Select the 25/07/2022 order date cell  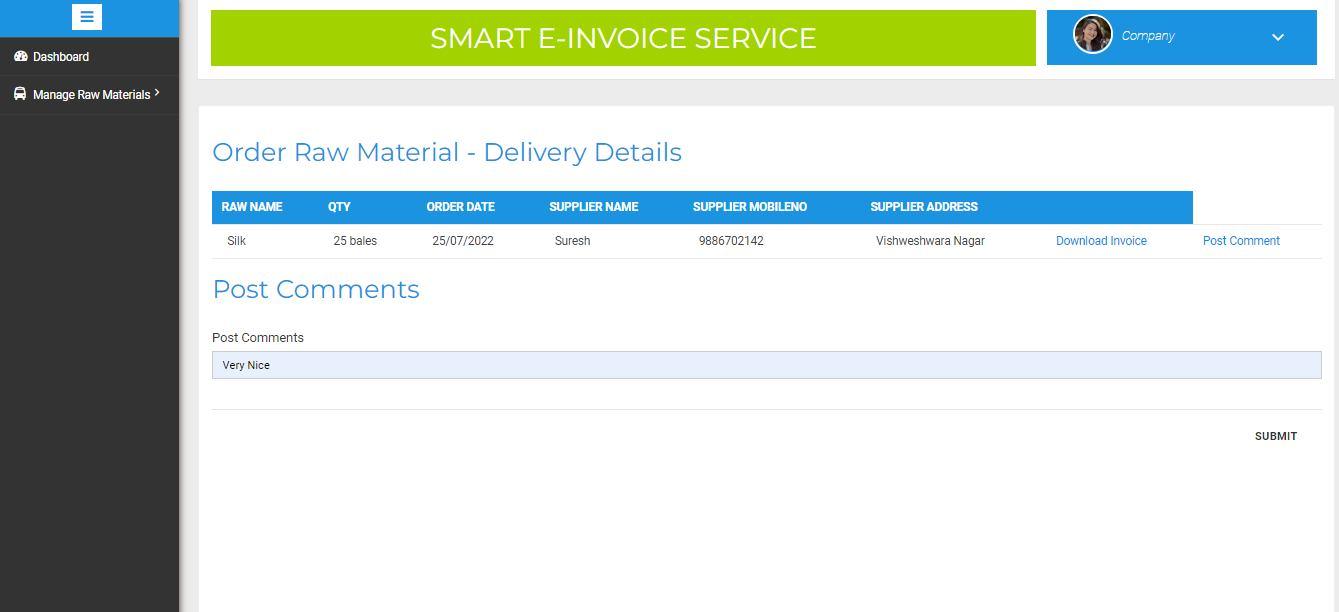click(463, 241)
